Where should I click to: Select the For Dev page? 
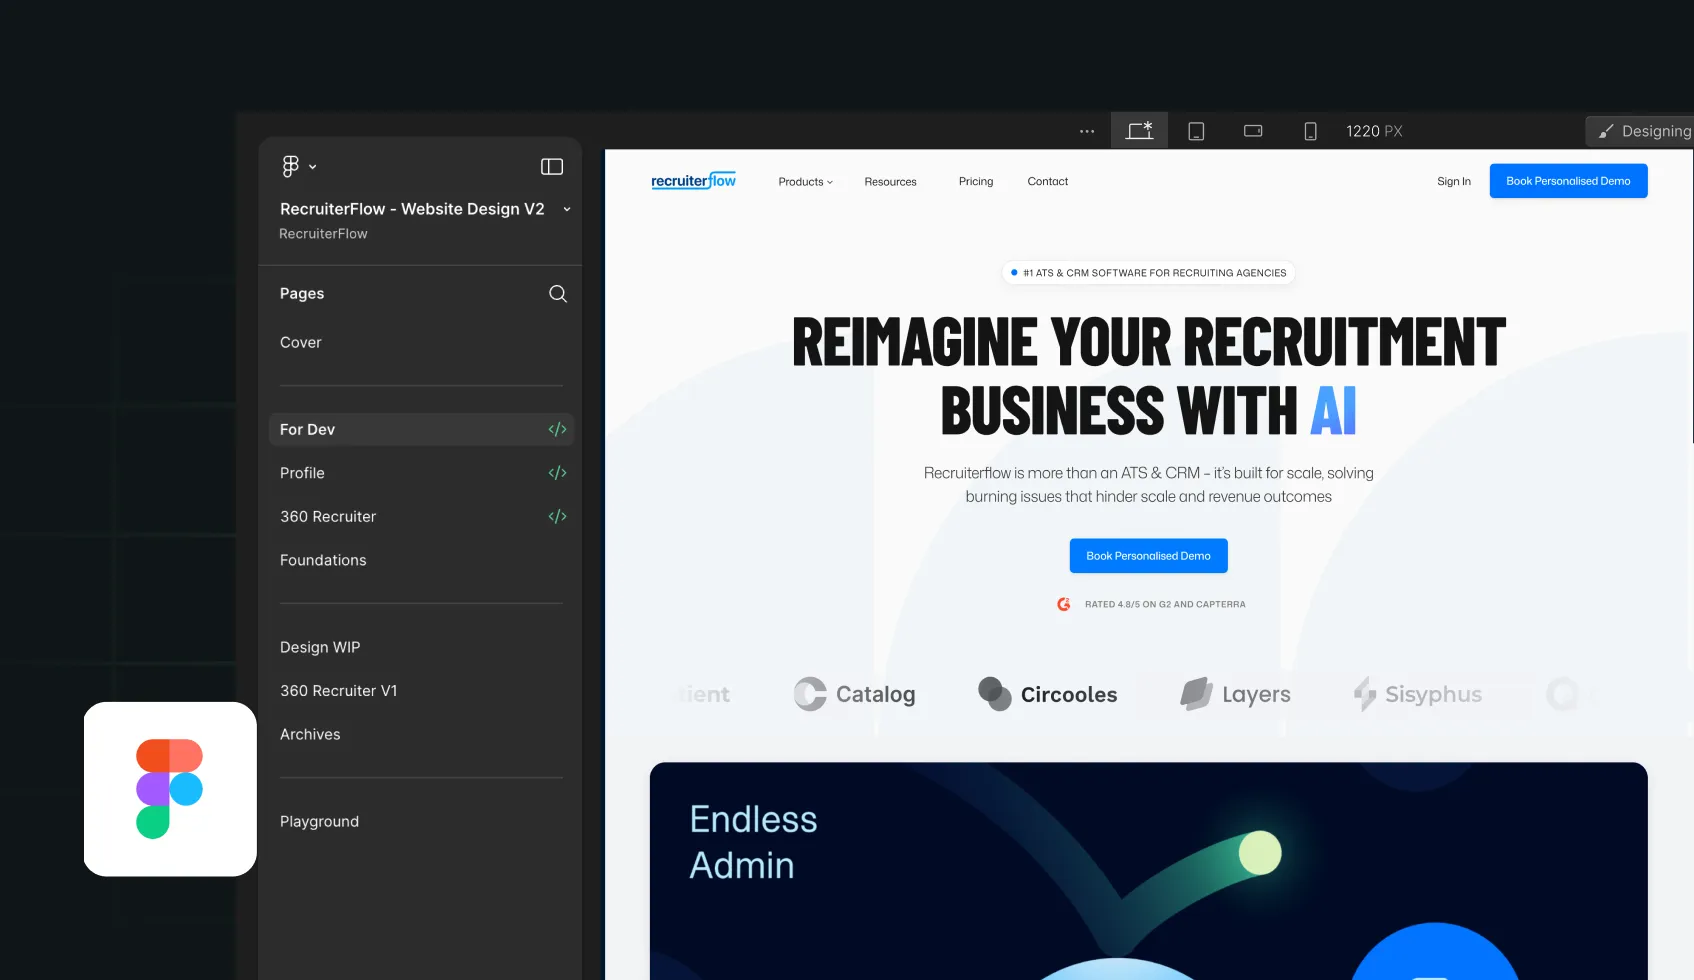[421, 429]
